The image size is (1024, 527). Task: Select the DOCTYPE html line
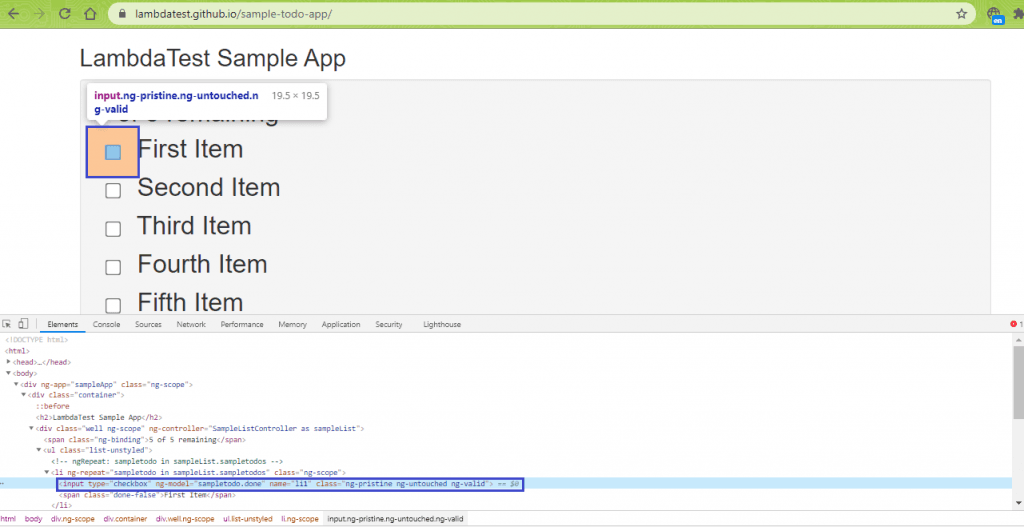click(x=37, y=340)
